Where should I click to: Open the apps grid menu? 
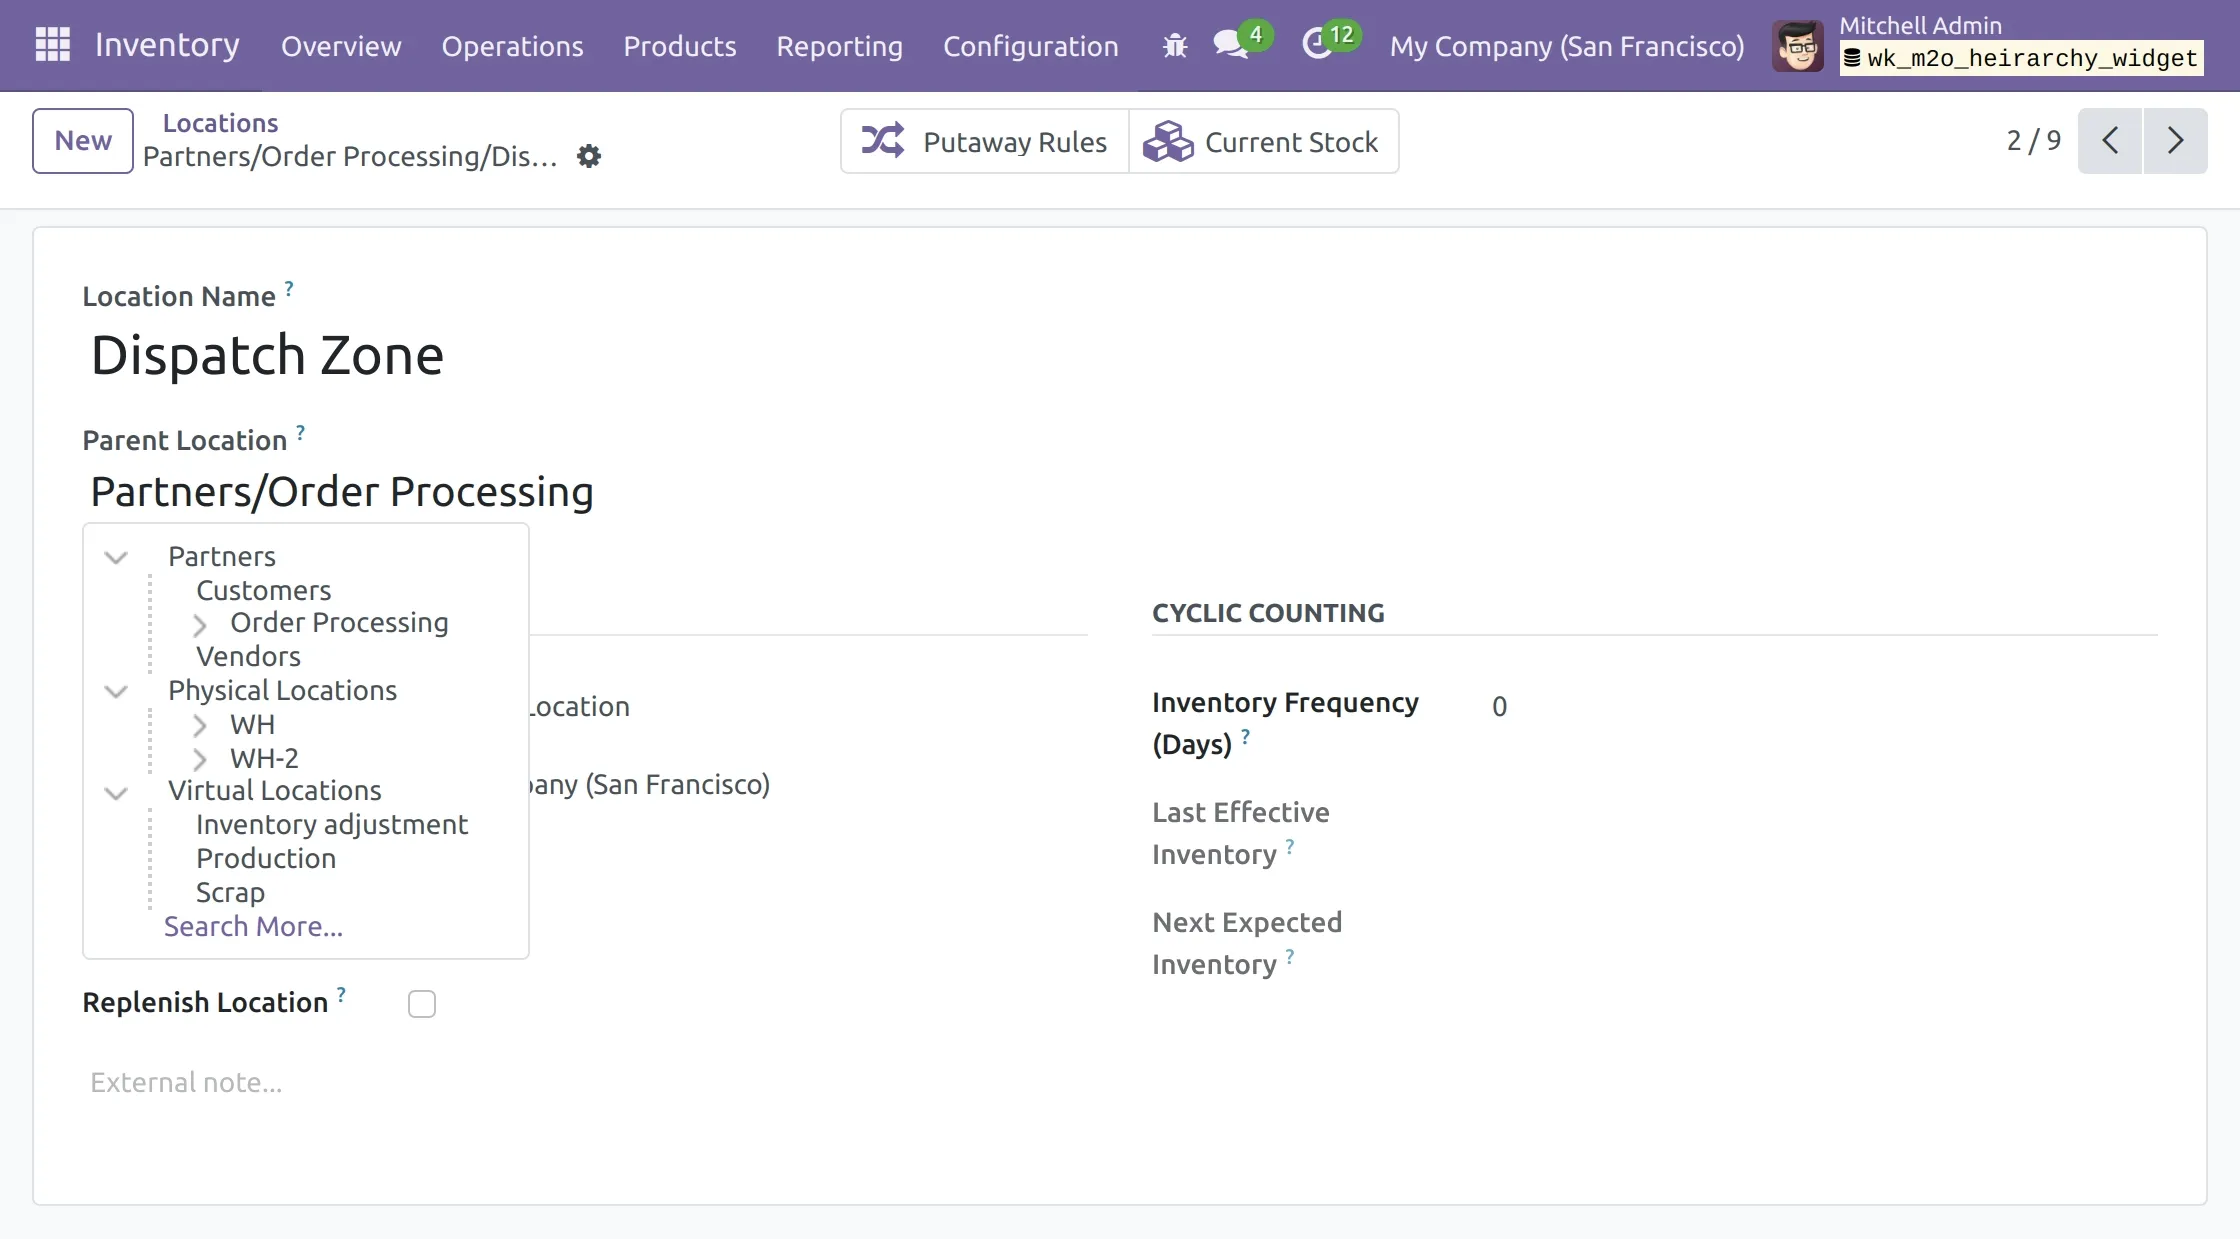click(x=51, y=45)
